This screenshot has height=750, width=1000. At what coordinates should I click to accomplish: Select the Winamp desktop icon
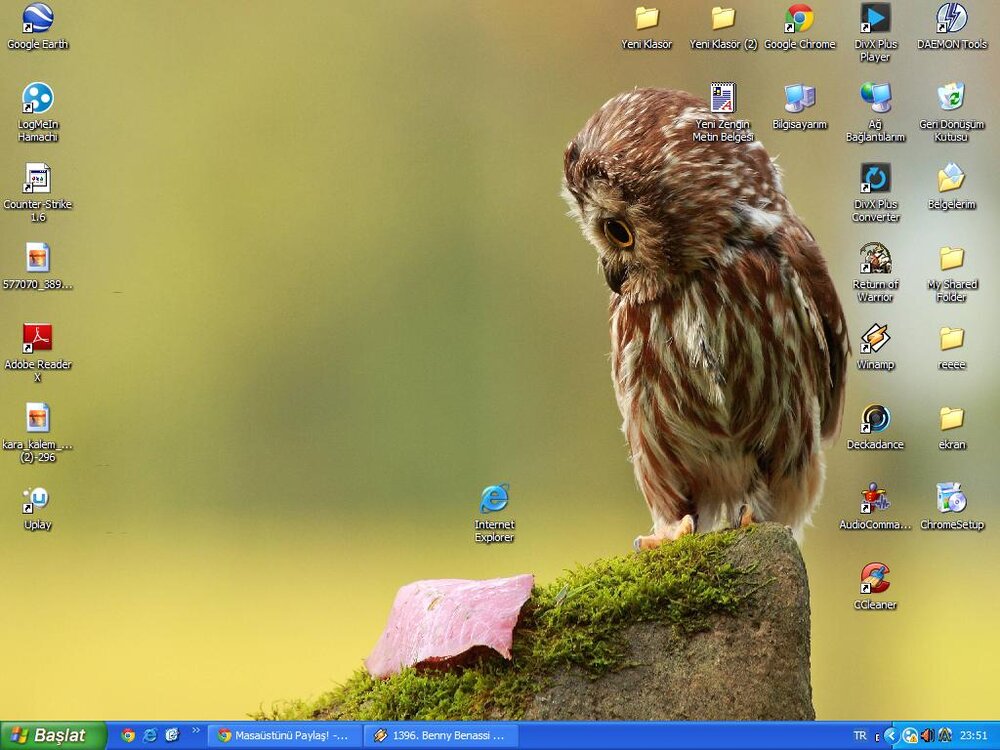click(x=875, y=339)
